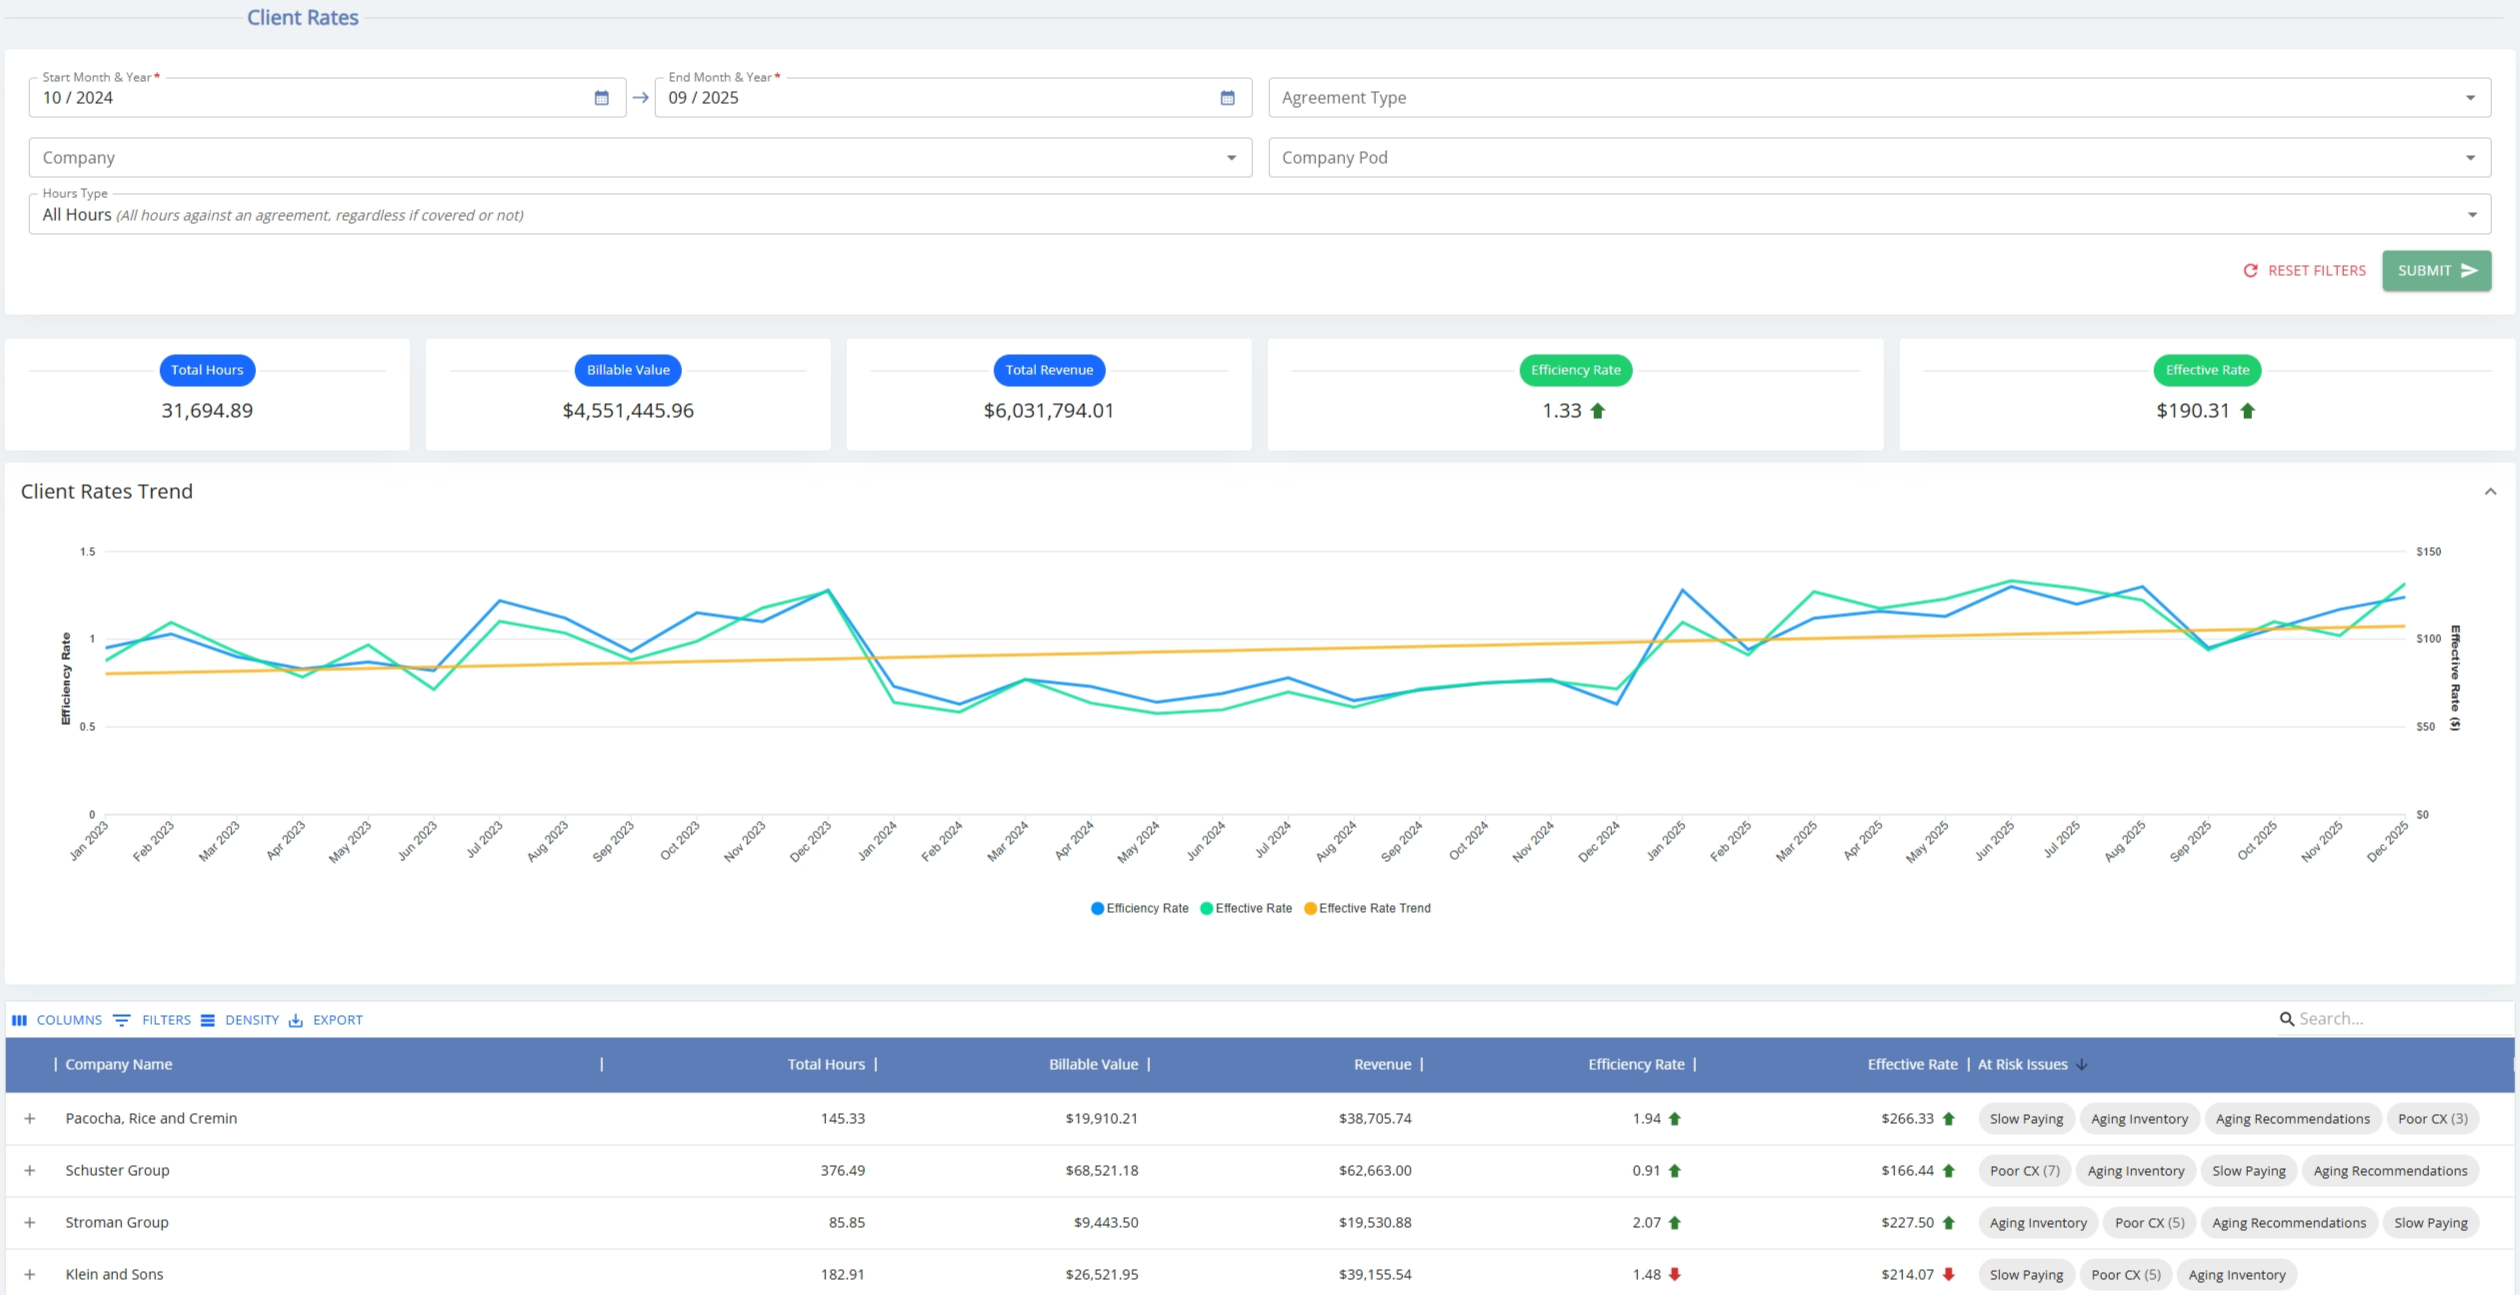
Task: Click the At Risk Issues sort arrow
Action: (2082, 1064)
